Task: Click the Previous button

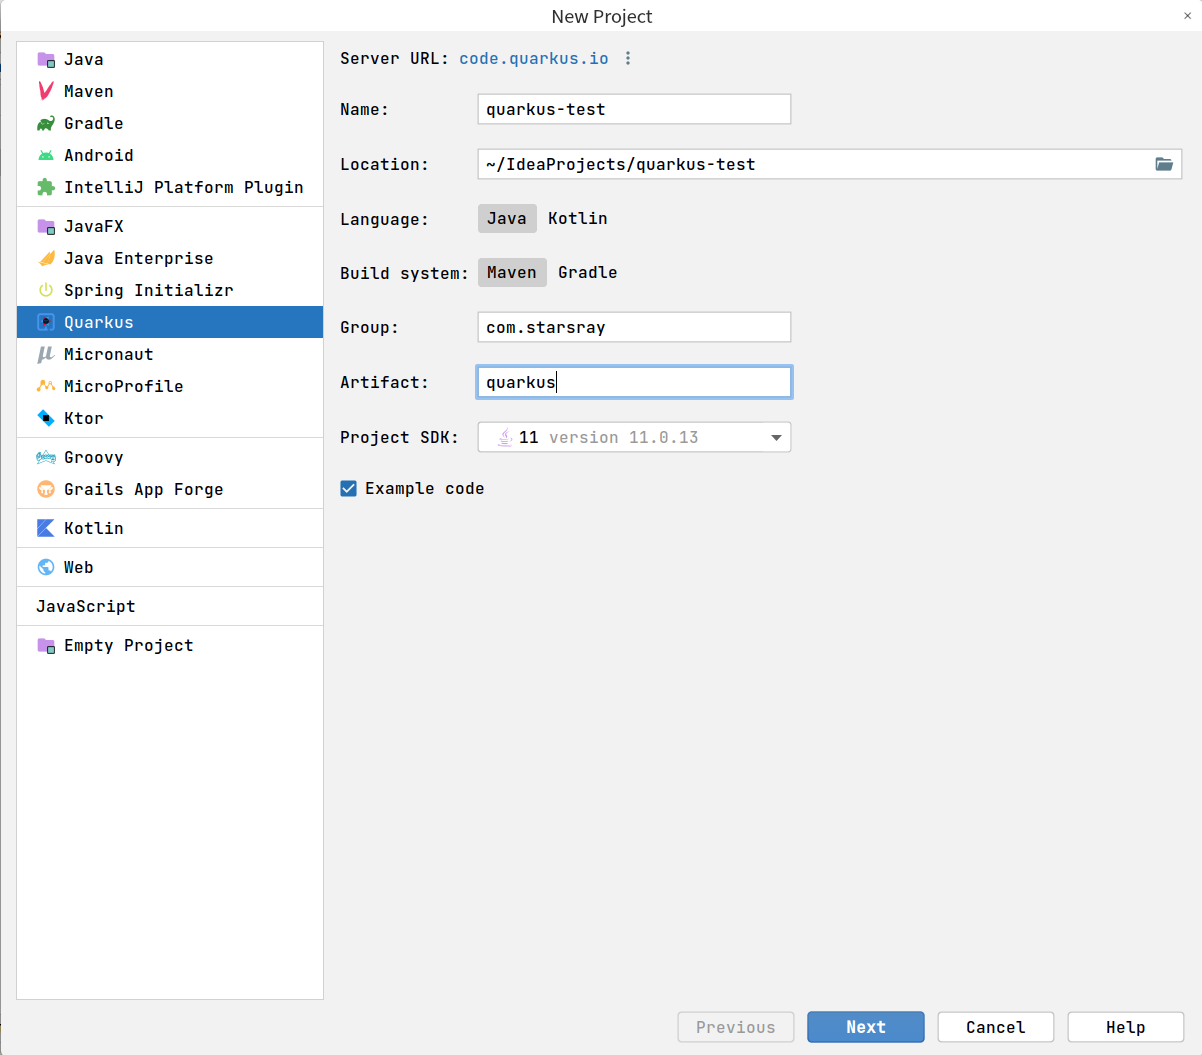Action: click(736, 1027)
